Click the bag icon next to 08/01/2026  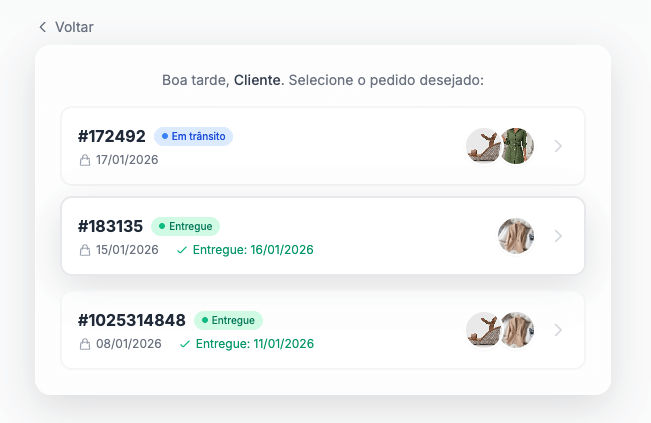pos(85,344)
